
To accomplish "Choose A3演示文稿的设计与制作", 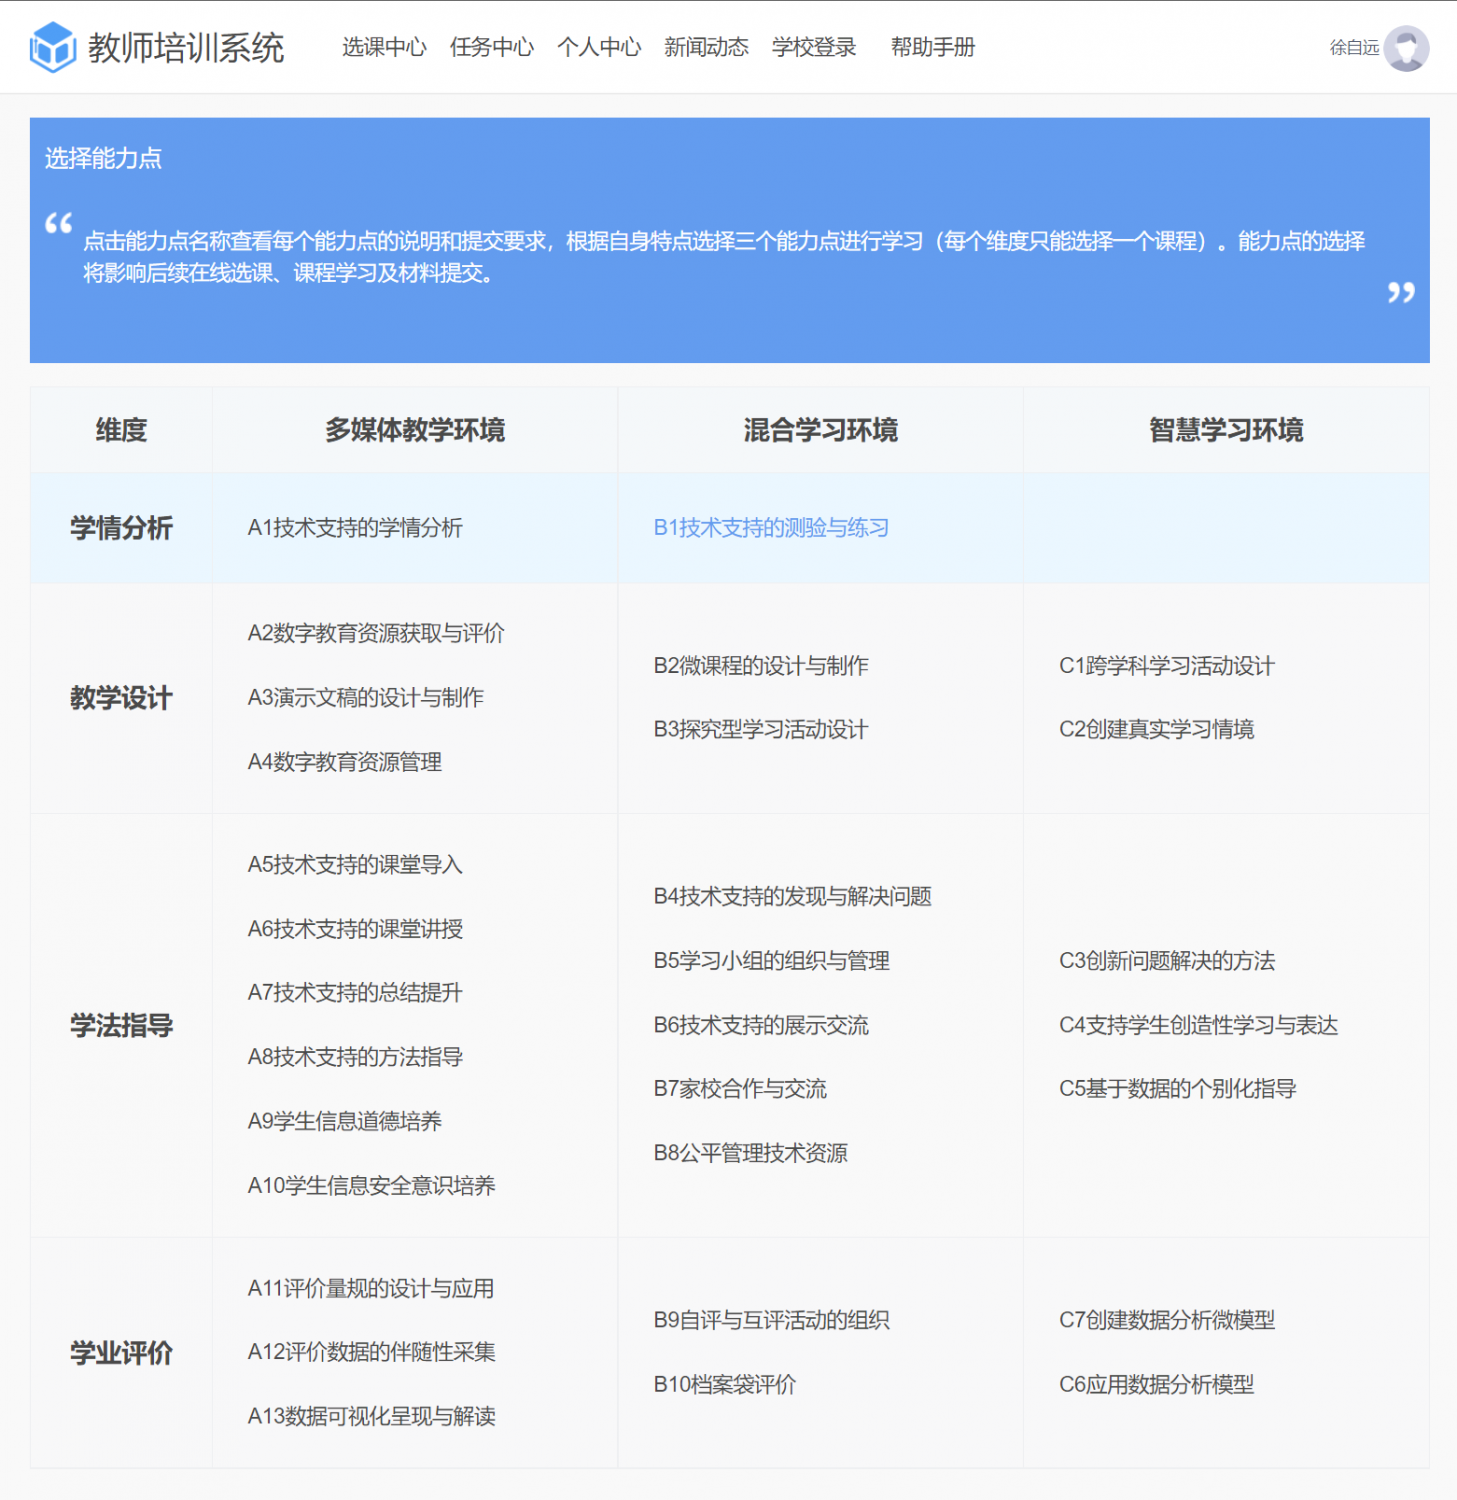I will point(366,697).
